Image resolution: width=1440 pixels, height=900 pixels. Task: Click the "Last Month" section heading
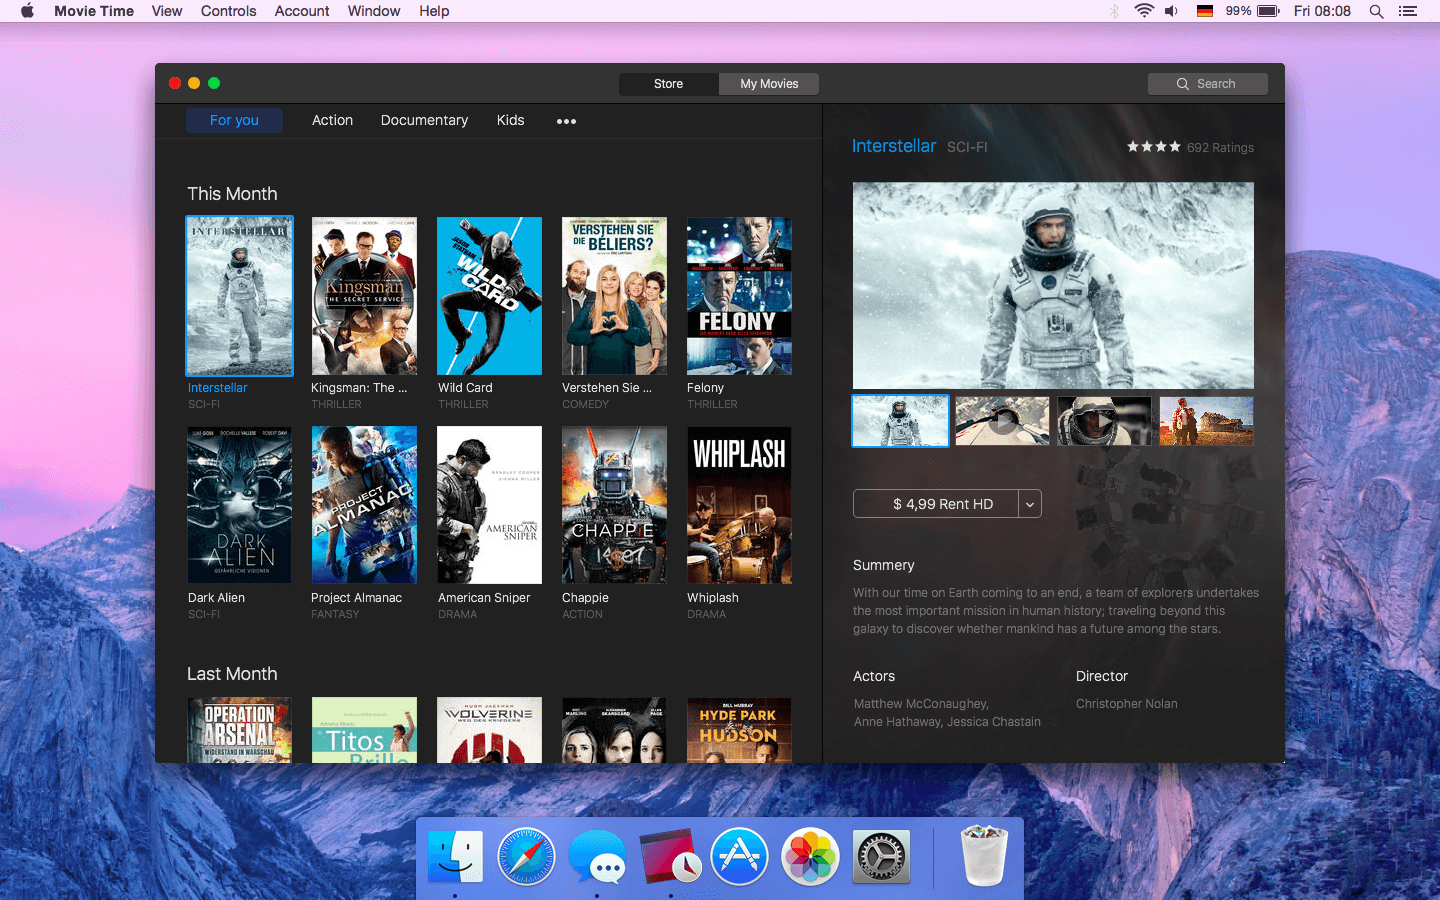click(x=232, y=674)
